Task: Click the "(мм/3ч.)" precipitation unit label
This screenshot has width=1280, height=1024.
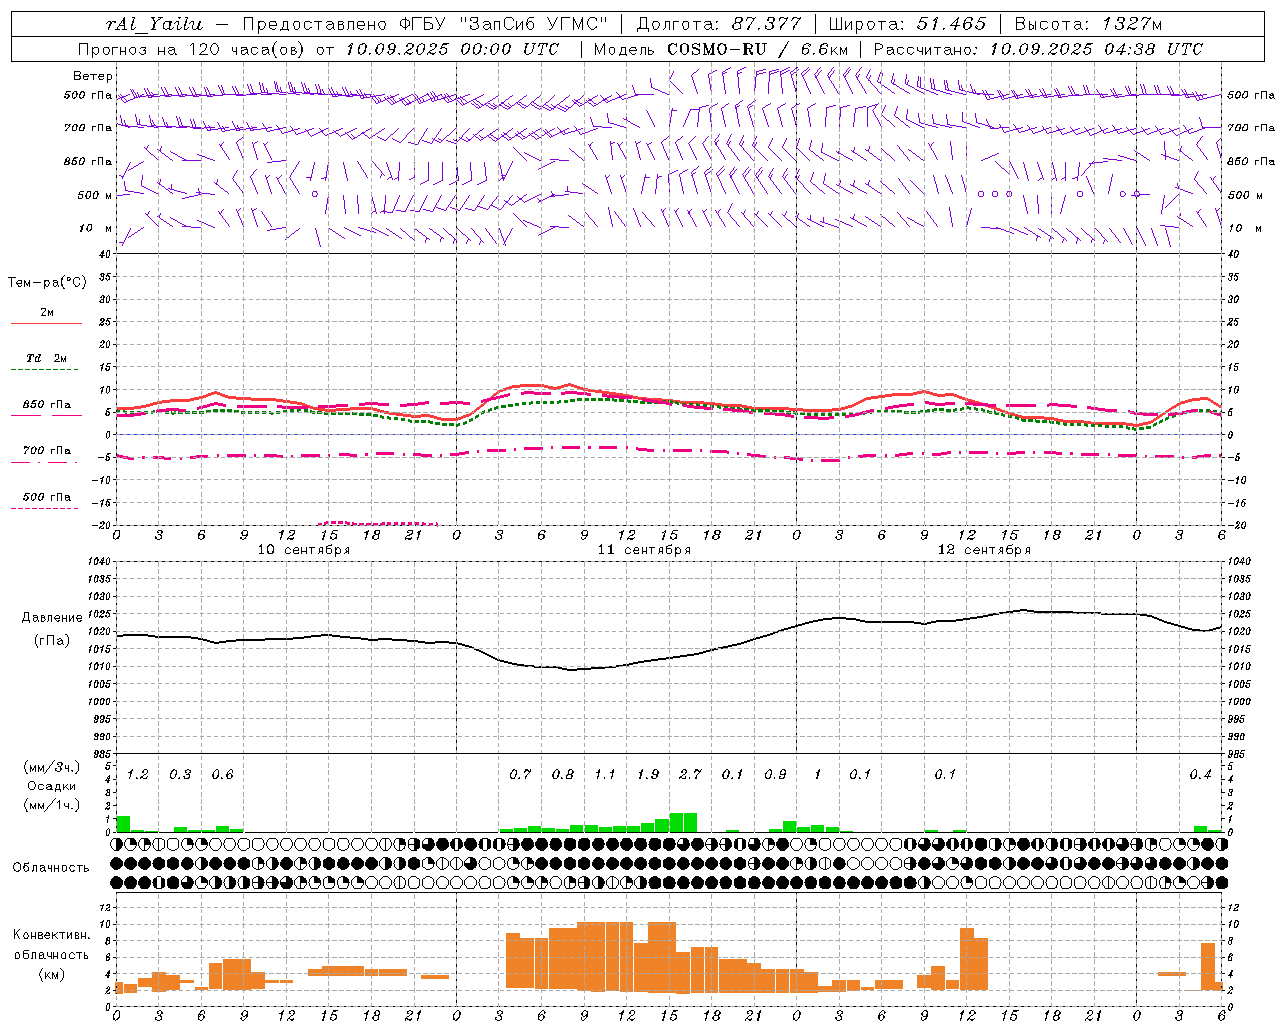Action: coord(52,767)
